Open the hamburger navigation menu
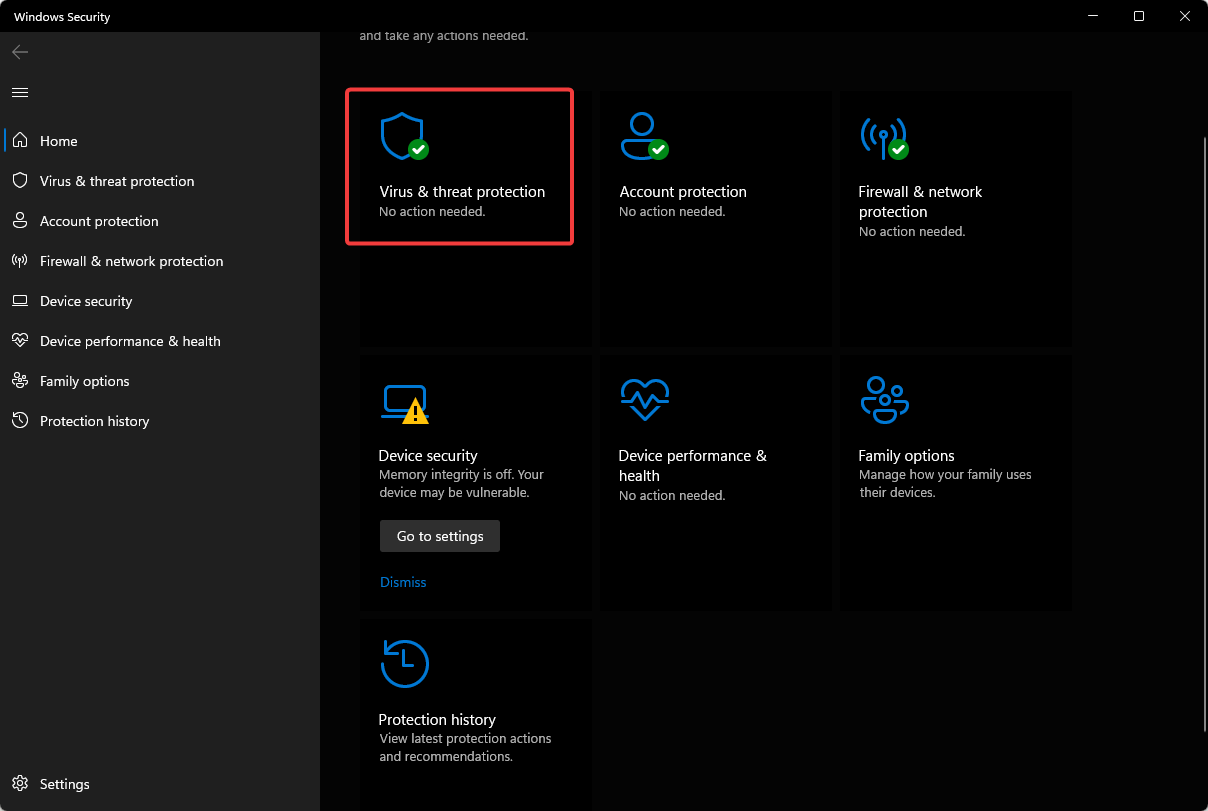Viewport: 1208px width, 811px height. coord(20,92)
